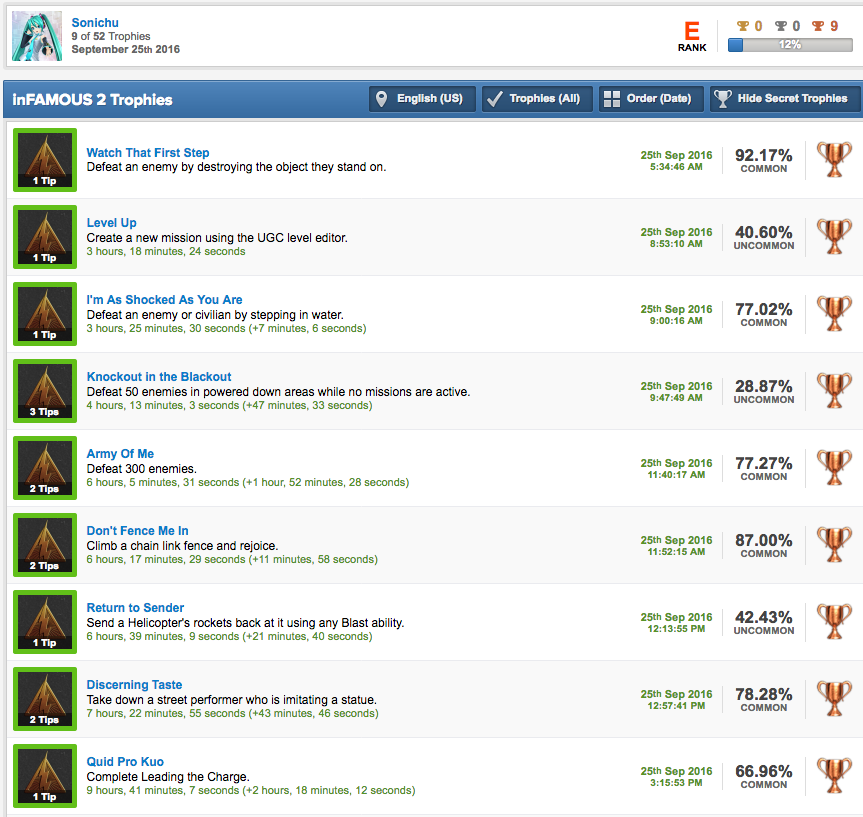Open the English (US) language dropdown
Viewport: 863px width, 817px height.
[422, 99]
